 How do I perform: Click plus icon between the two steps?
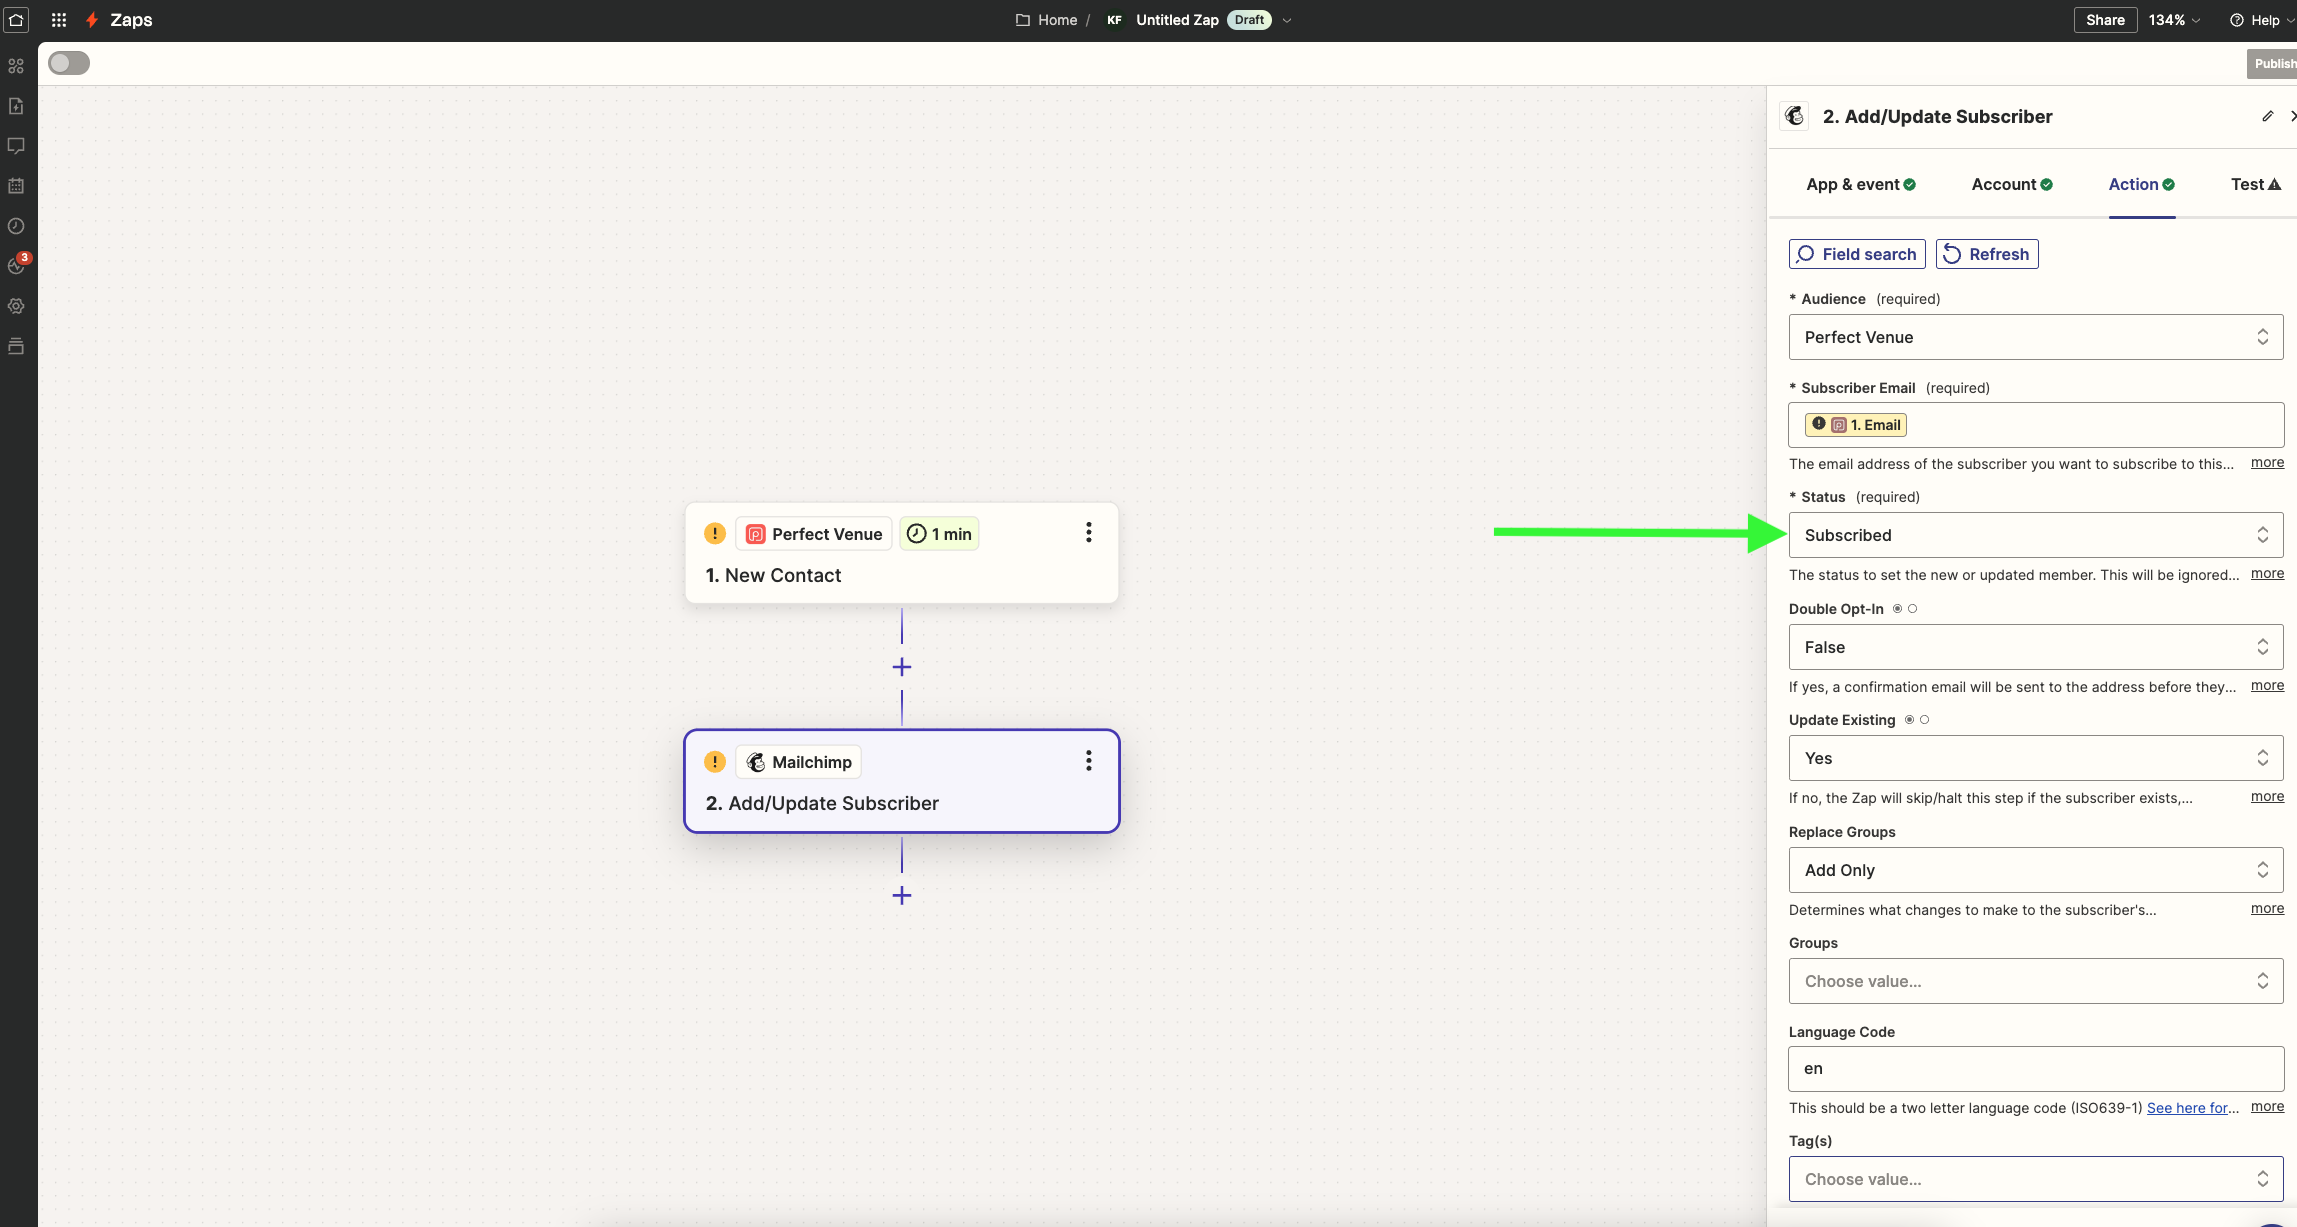pyautogui.click(x=902, y=667)
